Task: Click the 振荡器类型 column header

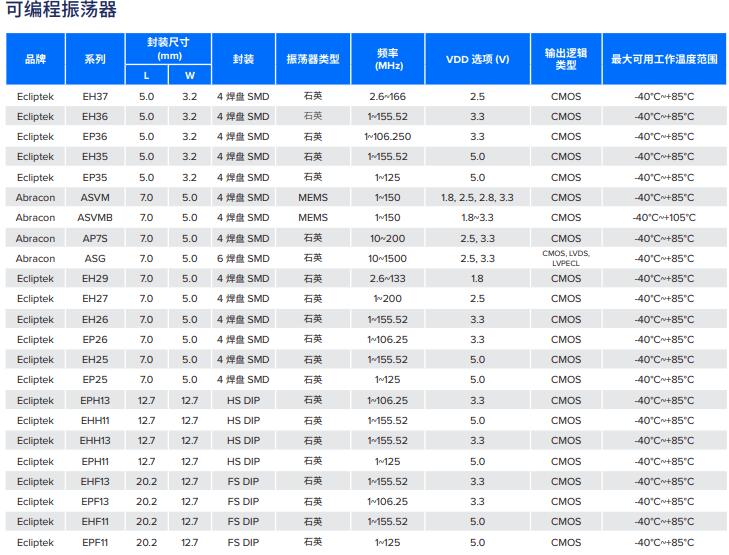Action: (x=312, y=59)
